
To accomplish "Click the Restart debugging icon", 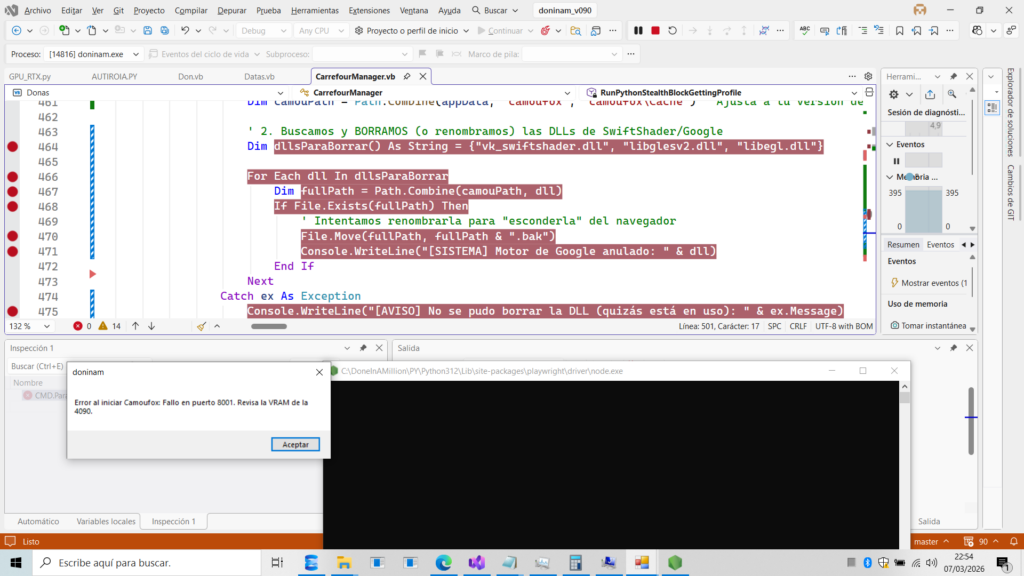I will [x=673, y=31].
